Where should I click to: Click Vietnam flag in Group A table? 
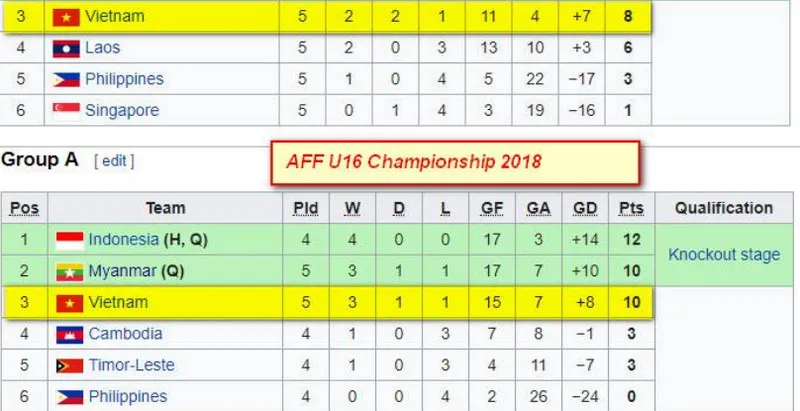tap(69, 302)
